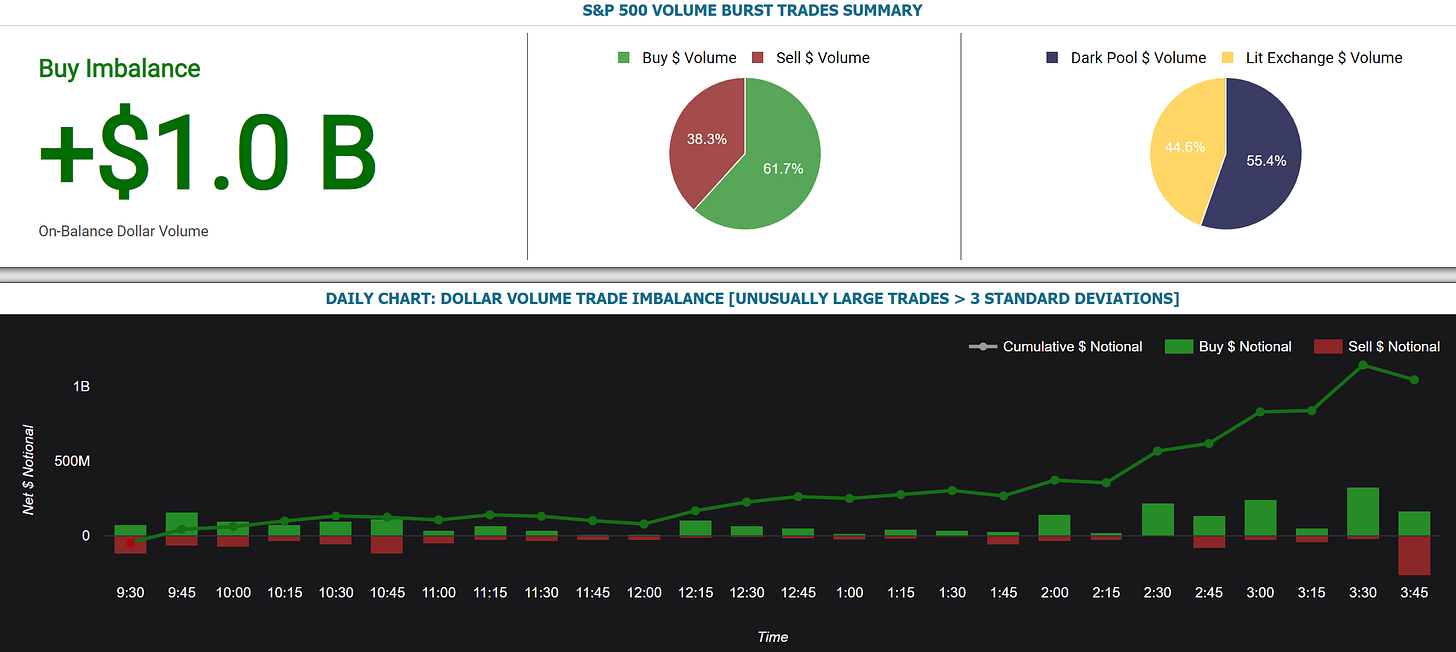Click the last cumulative line point at 3:45
The width and height of the screenshot is (1456, 652).
click(1414, 380)
